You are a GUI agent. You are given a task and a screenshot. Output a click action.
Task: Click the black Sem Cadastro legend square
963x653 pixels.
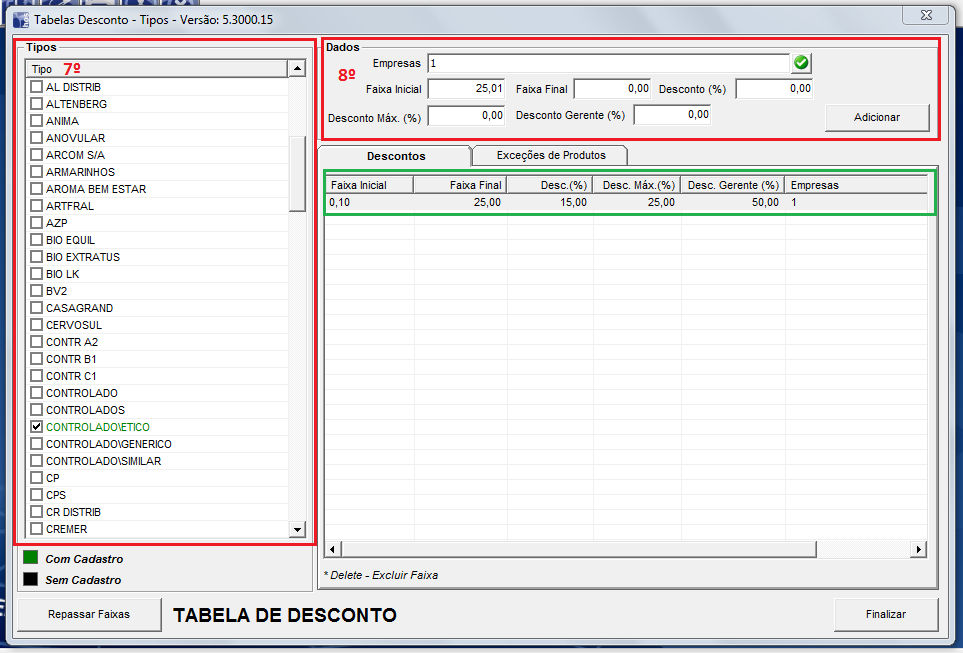tap(30, 579)
